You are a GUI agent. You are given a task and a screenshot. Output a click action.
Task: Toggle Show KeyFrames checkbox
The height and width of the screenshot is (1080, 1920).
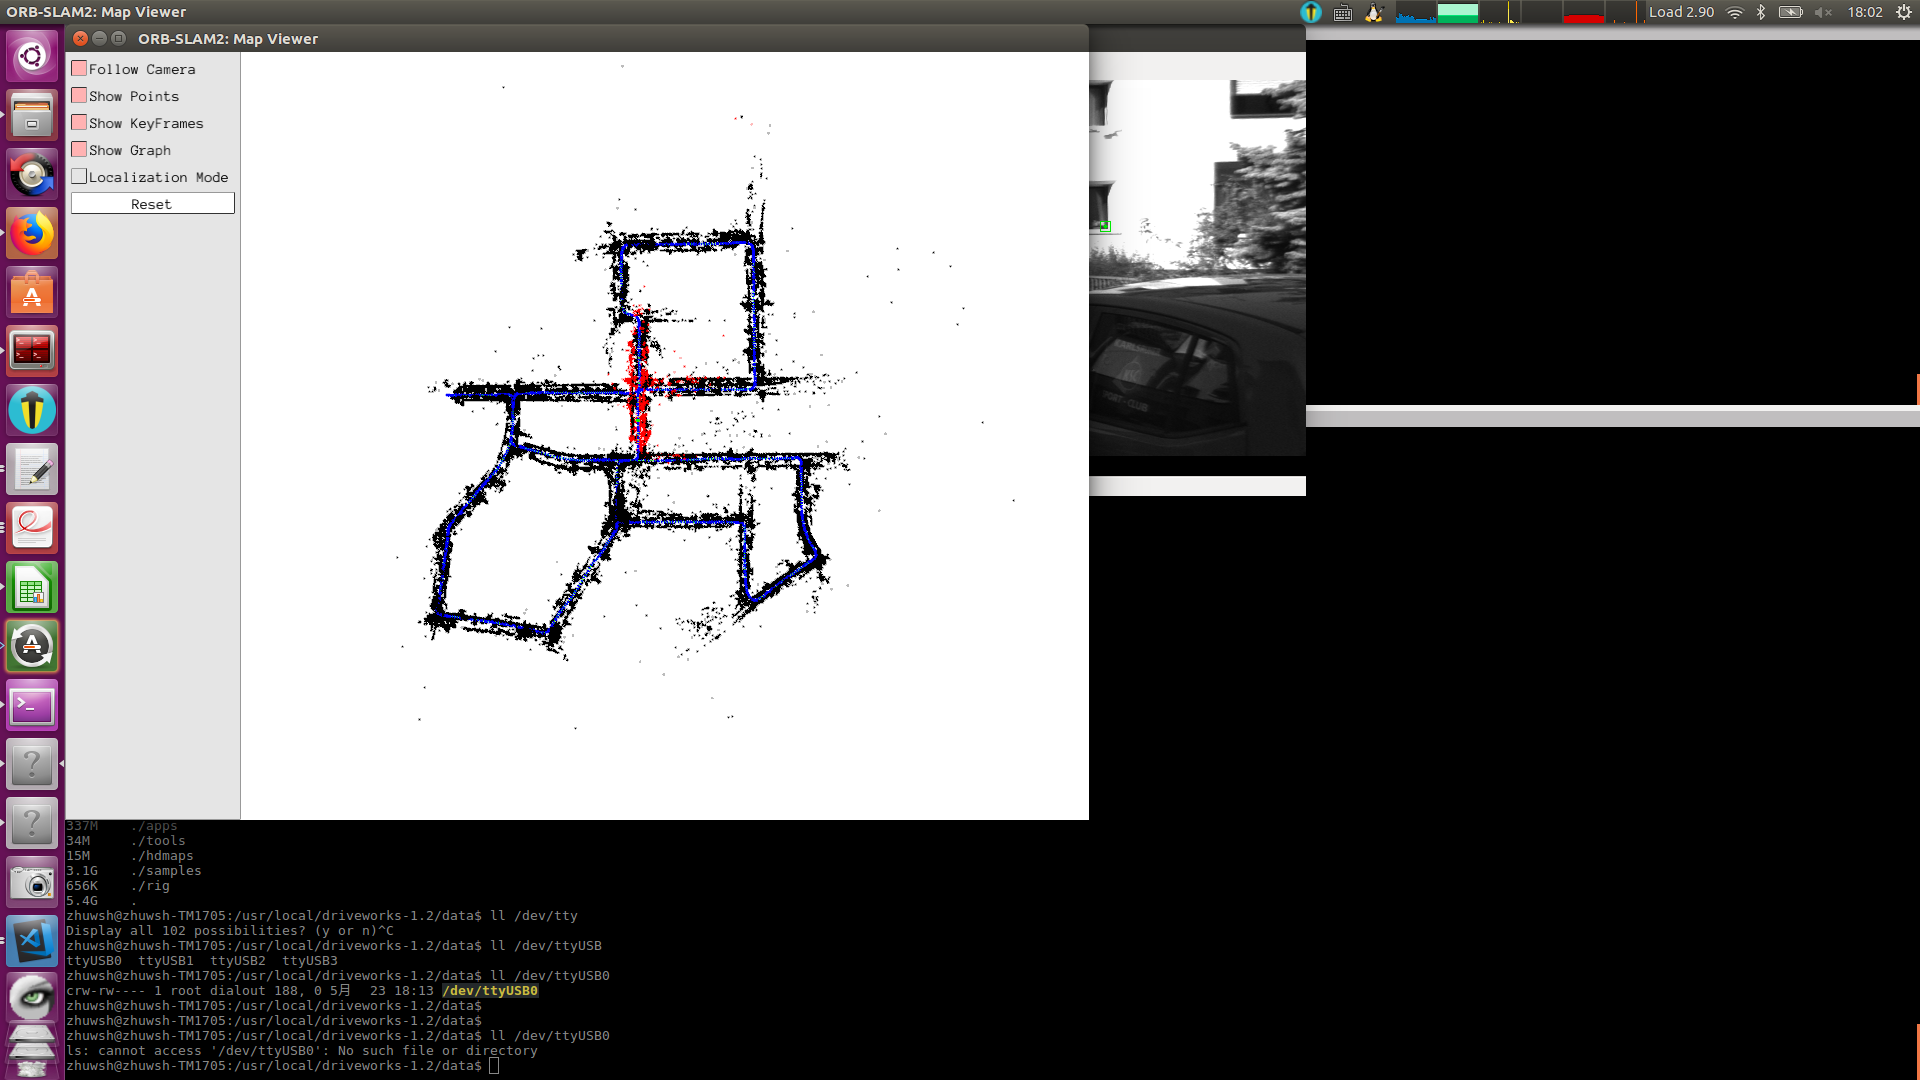(x=79, y=123)
